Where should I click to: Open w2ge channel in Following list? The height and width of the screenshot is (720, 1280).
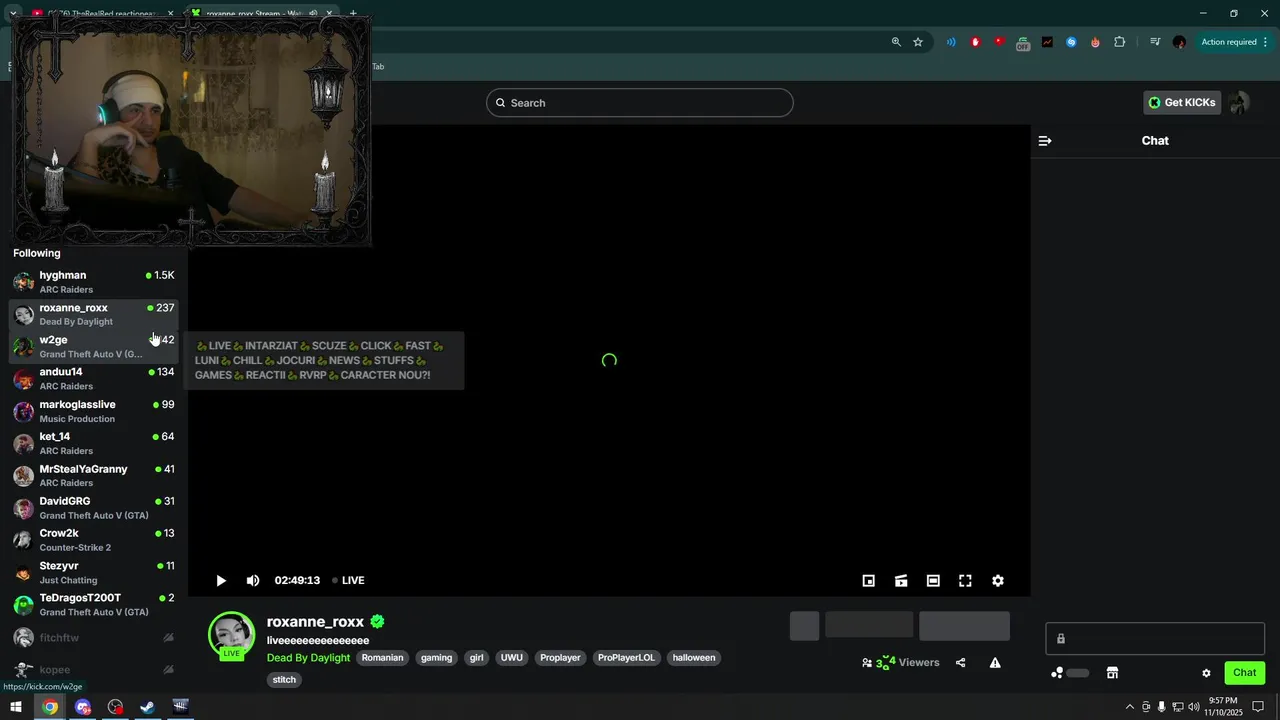pos(94,347)
